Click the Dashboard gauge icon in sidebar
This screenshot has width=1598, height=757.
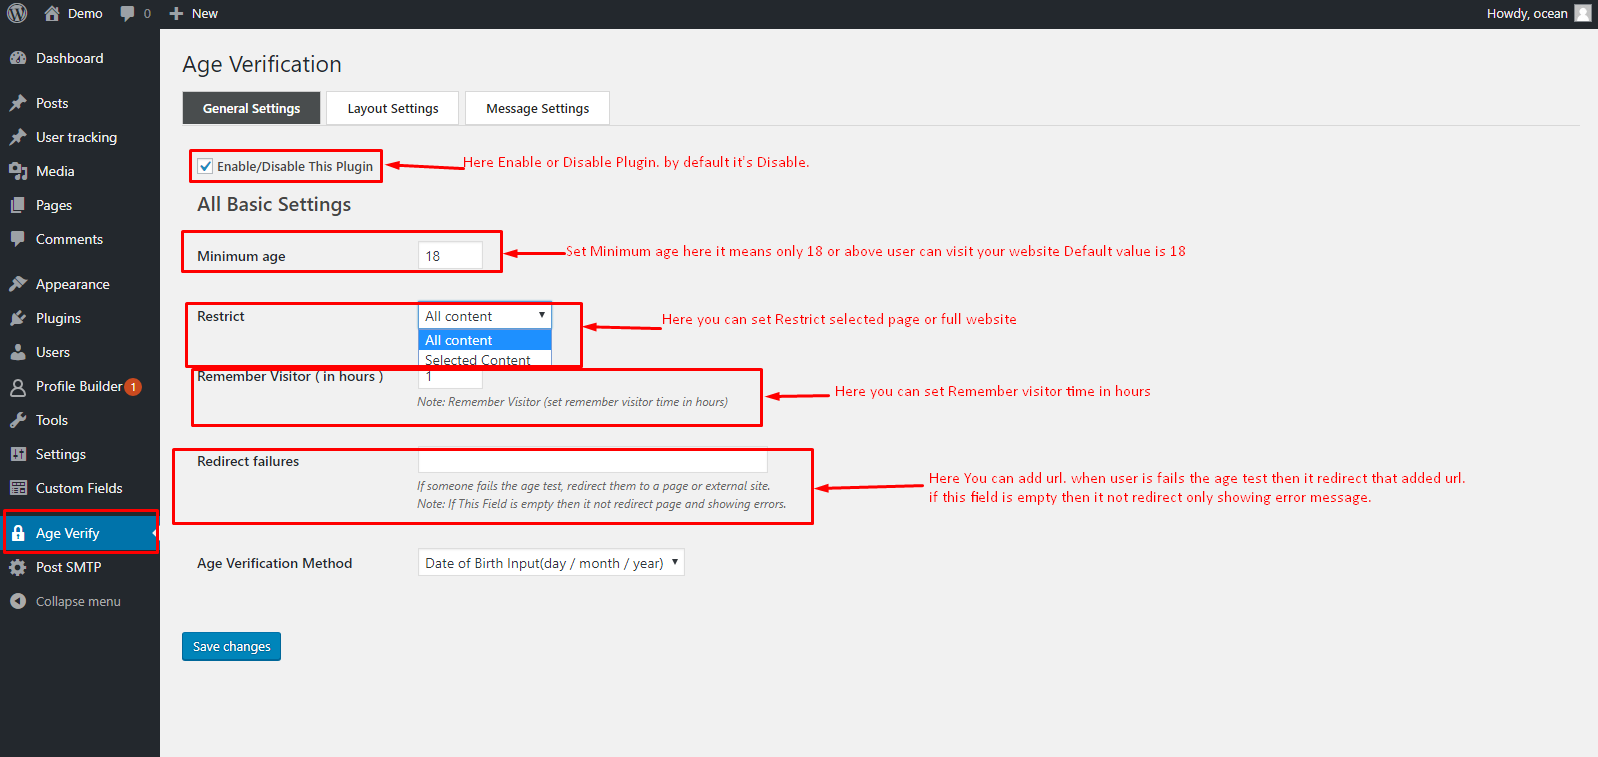18,58
